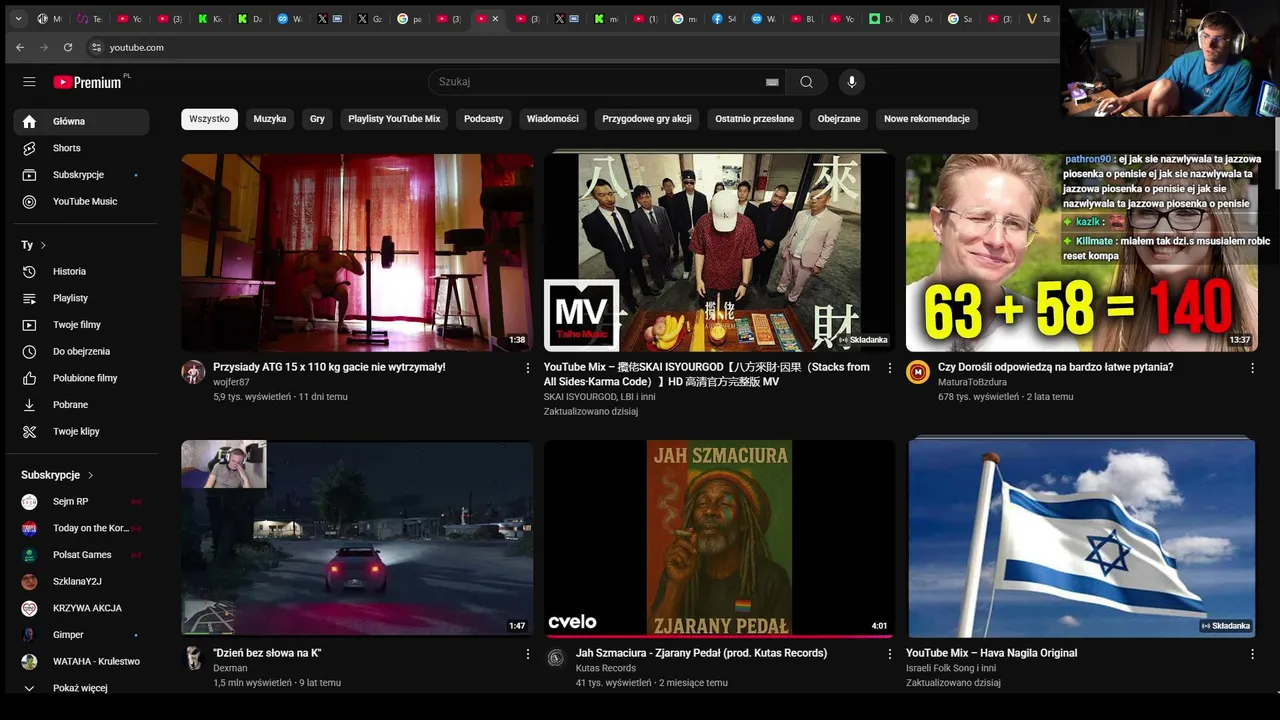Open options for Jah Szmaciura video

coord(890,654)
